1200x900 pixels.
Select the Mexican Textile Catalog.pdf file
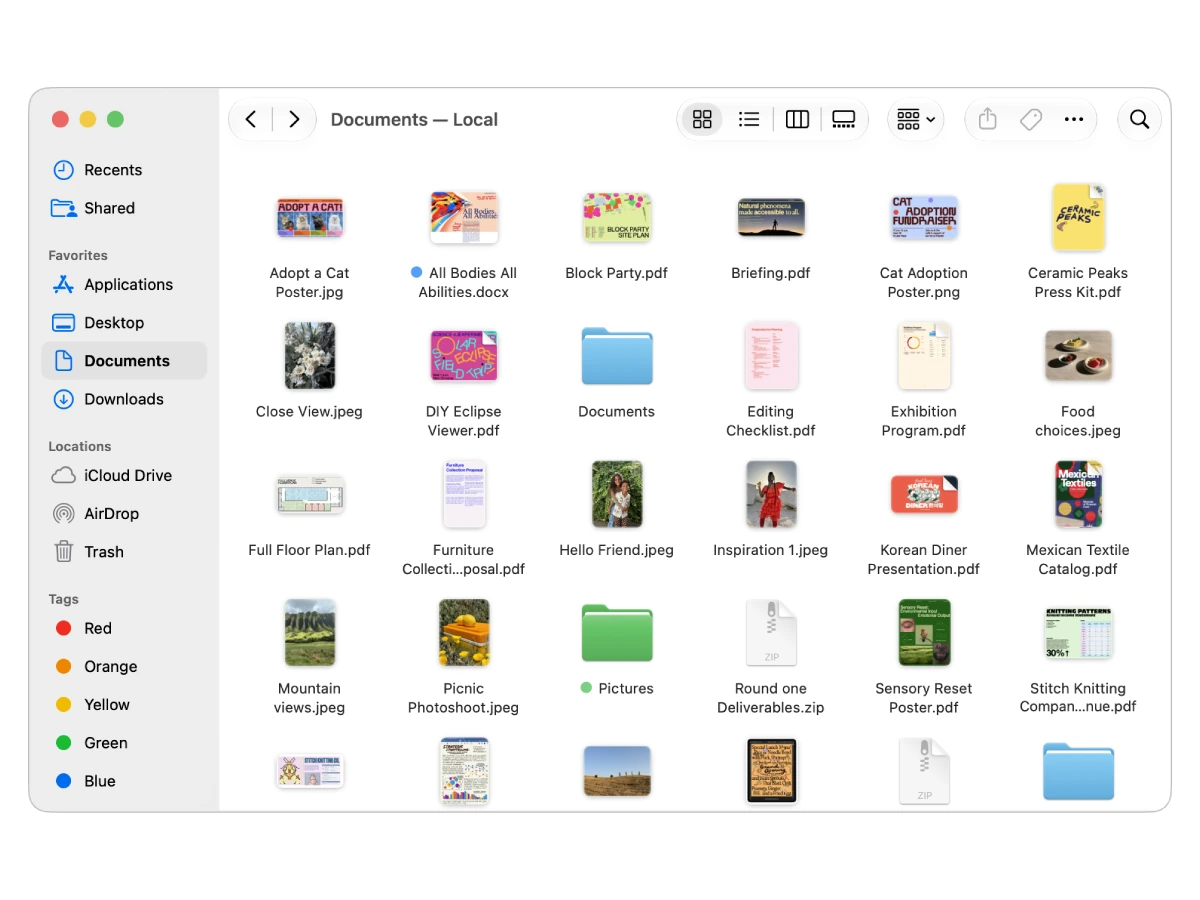tap(1078, 494)
